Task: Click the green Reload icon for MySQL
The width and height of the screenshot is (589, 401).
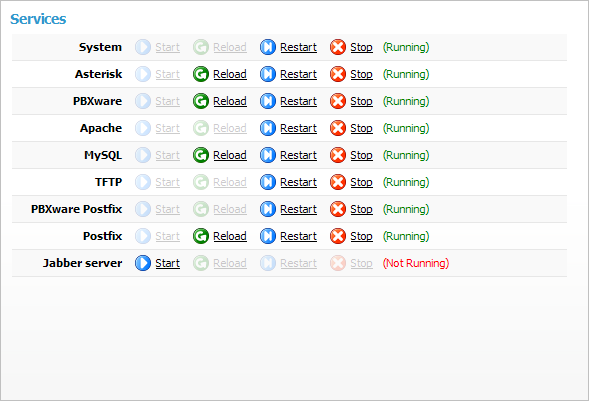Action: point(201,155)
